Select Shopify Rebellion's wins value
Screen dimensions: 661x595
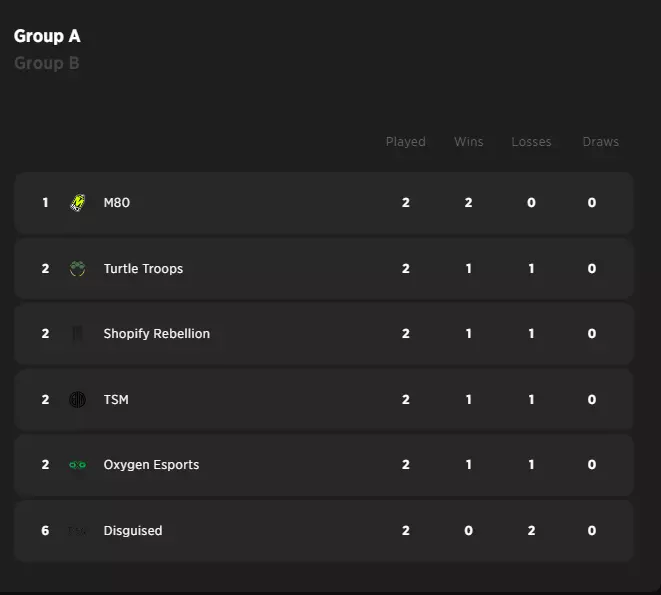pos(468,334)
